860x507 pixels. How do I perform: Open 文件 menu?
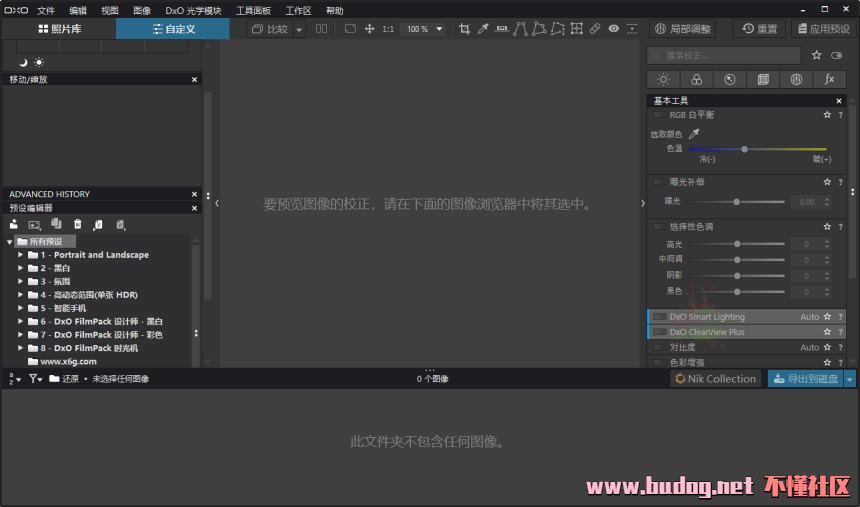click(46, 10)
